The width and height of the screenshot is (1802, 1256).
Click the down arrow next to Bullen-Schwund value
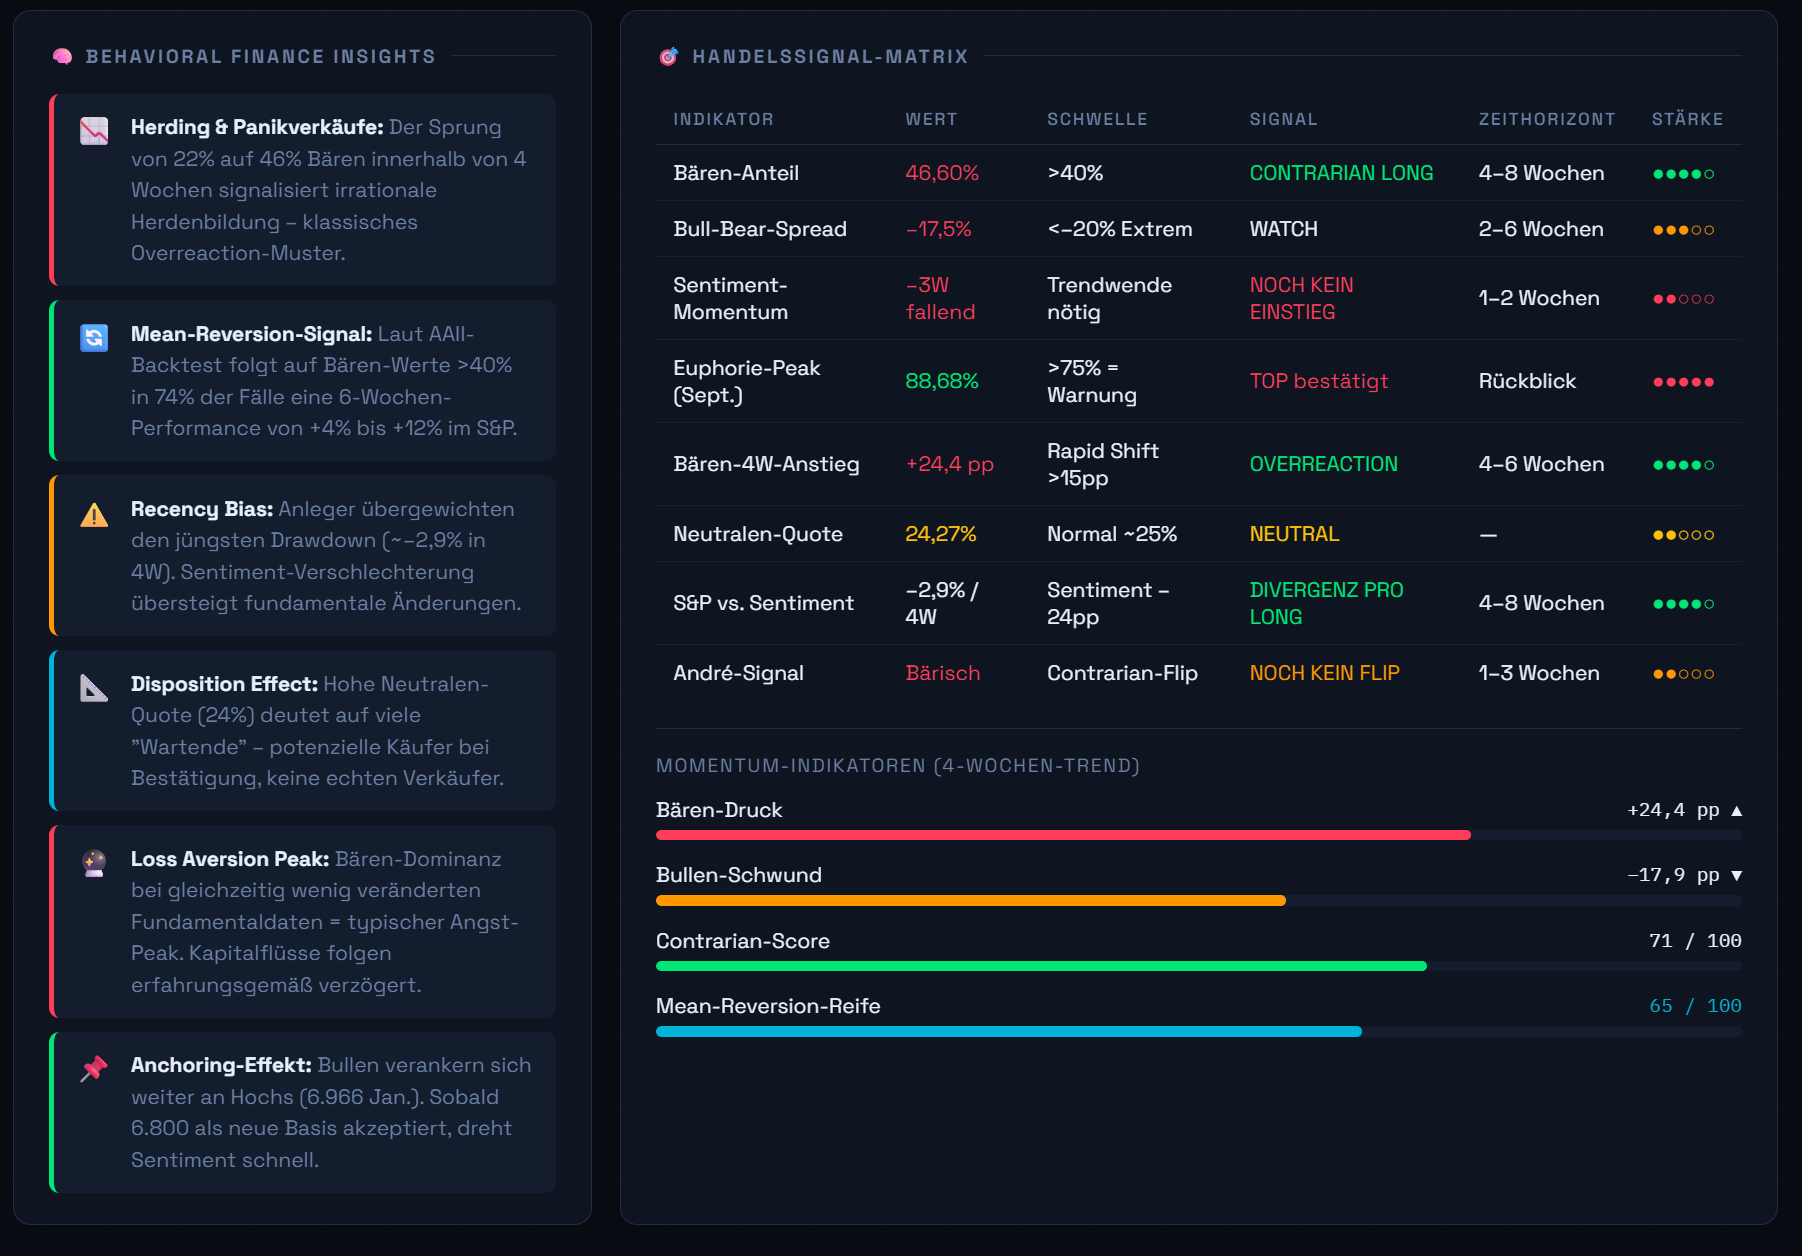(1737, 876)
